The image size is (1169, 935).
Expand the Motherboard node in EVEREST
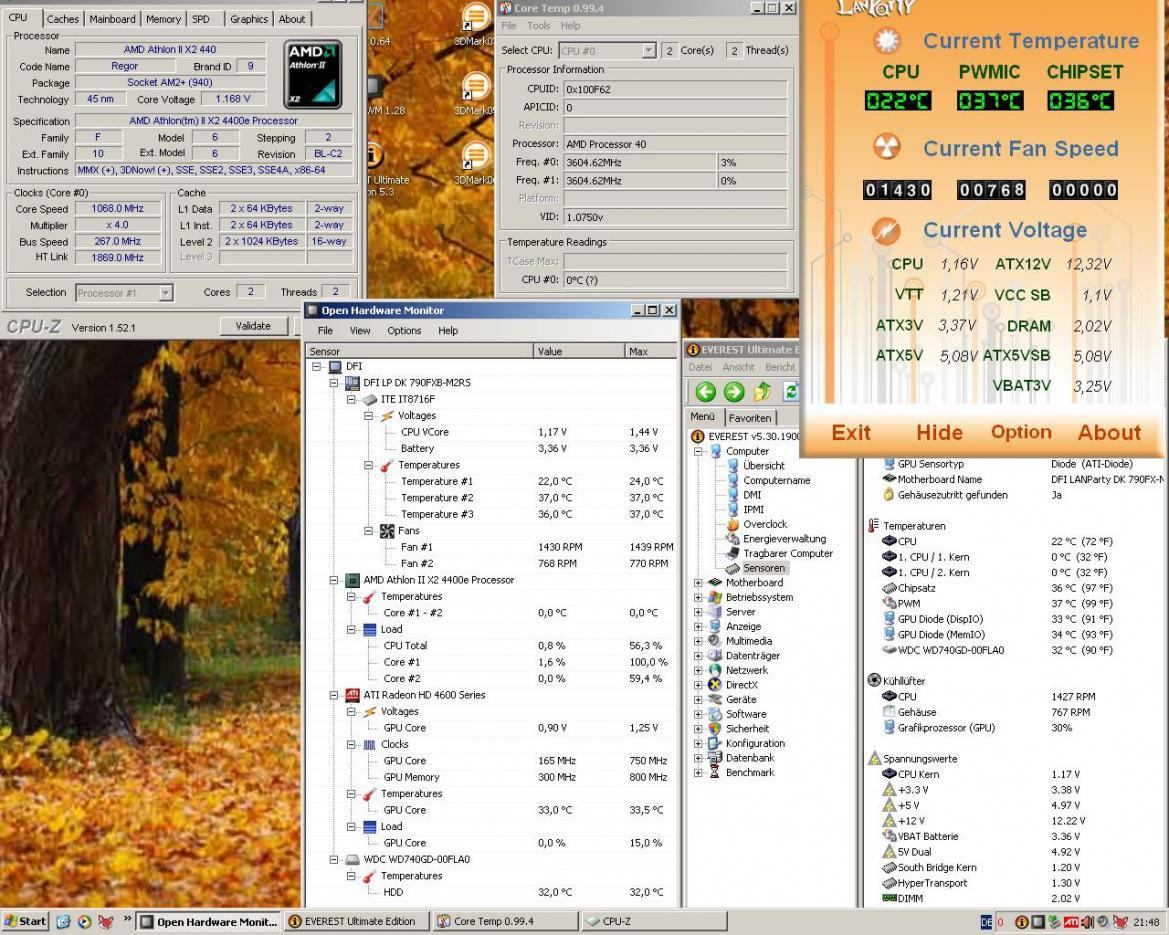pyautogui.click(x=698, y=583)
